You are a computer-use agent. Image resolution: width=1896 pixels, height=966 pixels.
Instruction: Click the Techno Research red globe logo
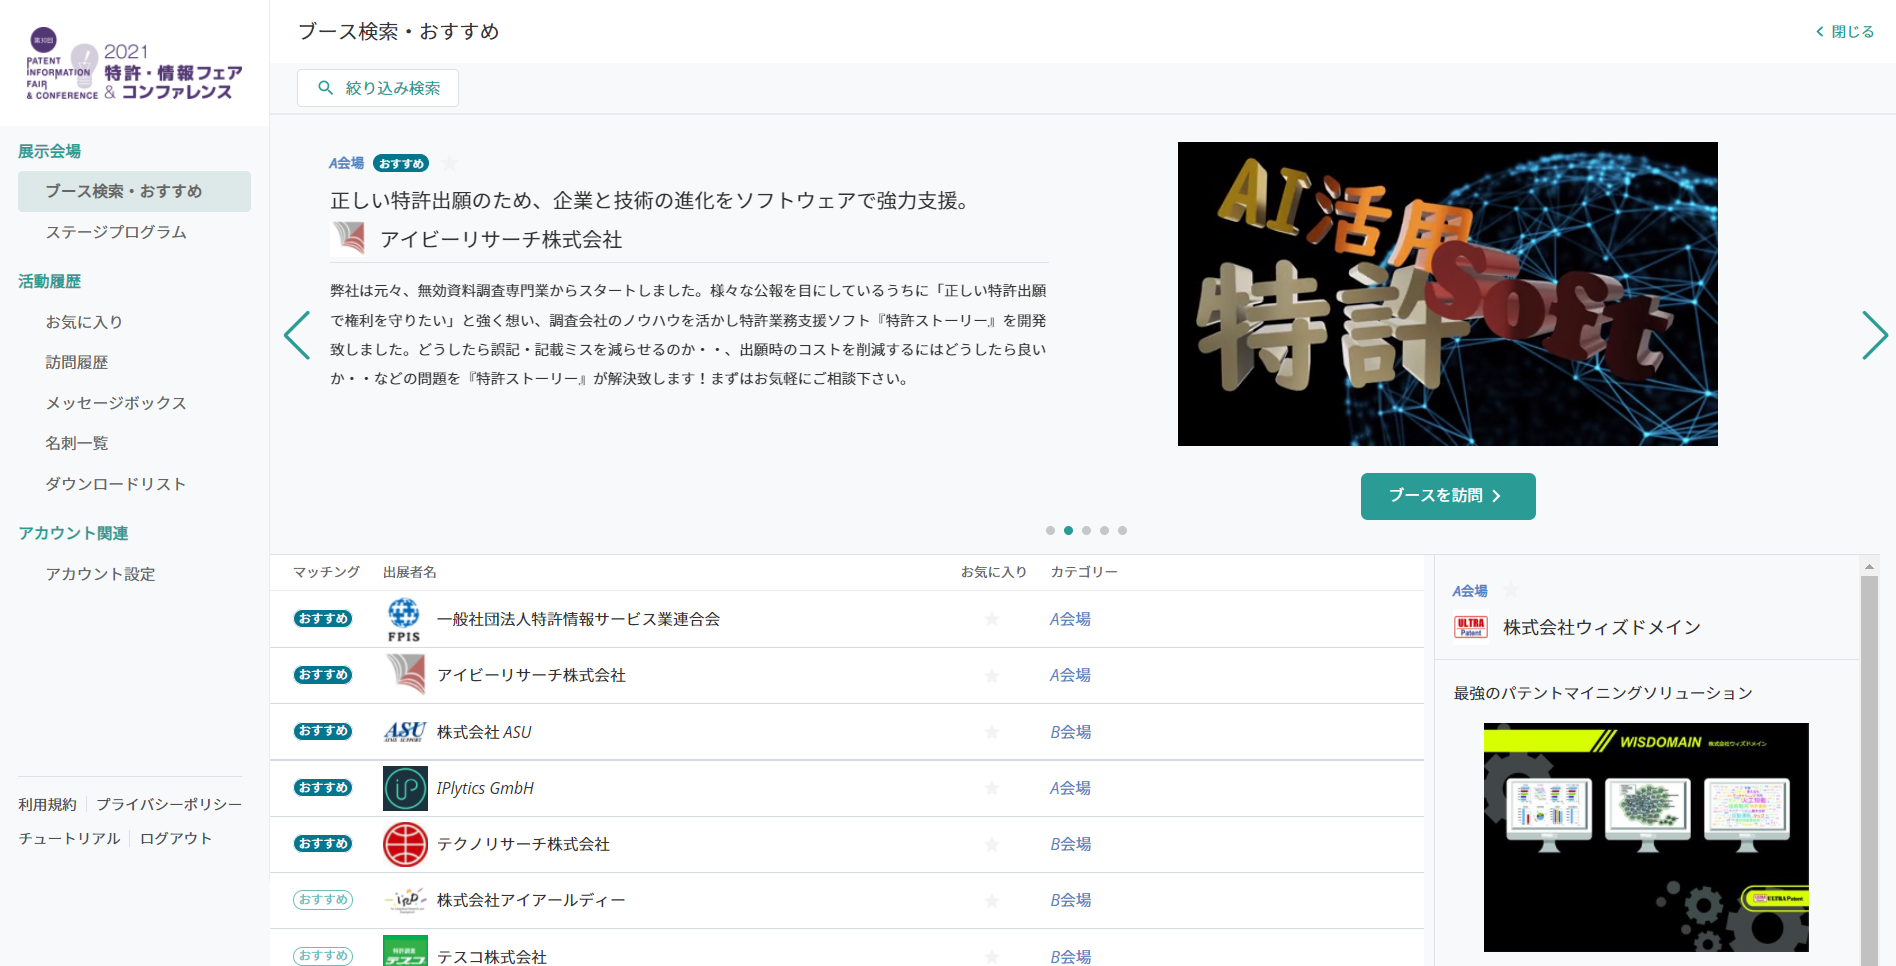pos(405,844)
